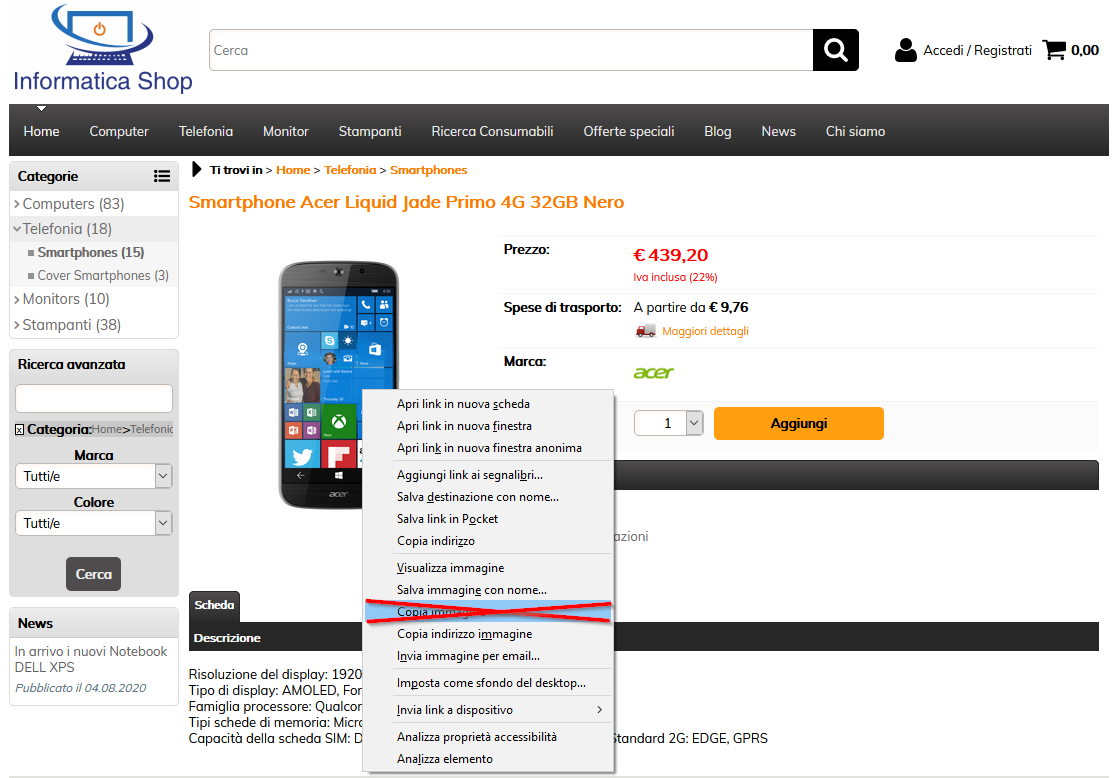Viewport: 1115px width, 778px height.
Task: Open the Blog page
Action: point(717,132)
